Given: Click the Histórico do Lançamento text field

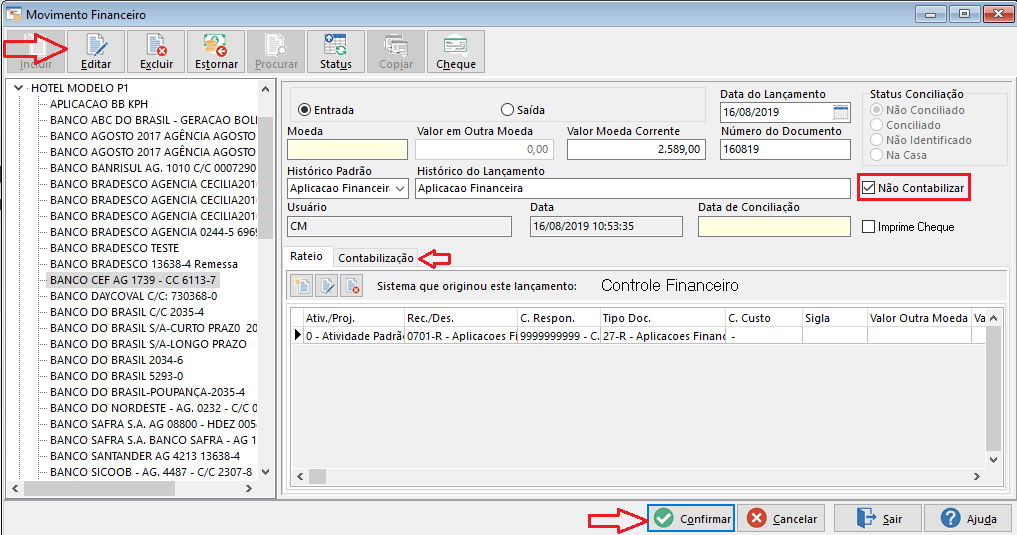Looking at the screenshot, I should point(632,189).
